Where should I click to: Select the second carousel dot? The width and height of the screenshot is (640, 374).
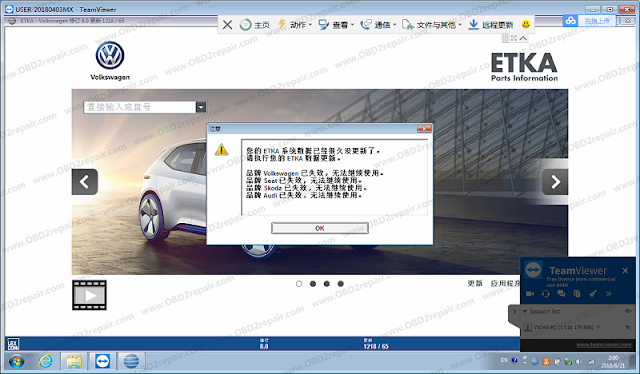coord(313,284)
